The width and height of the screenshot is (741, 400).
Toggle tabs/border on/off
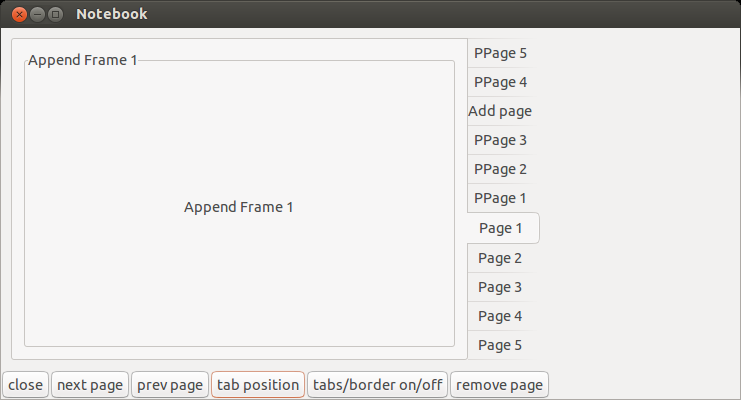point(378,385)
